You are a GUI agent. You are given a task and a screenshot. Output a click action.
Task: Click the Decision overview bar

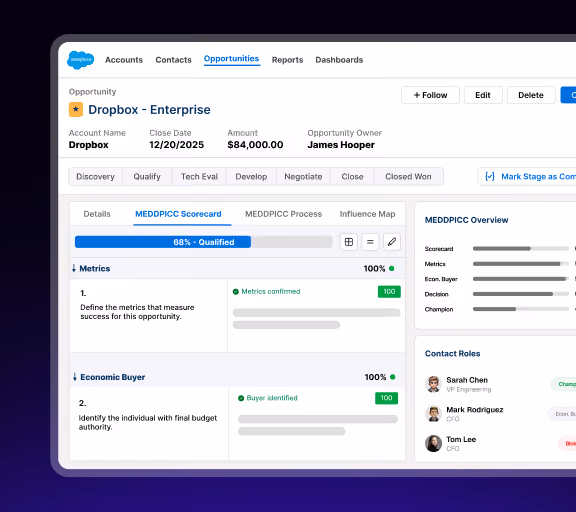(x=521, y=294)
